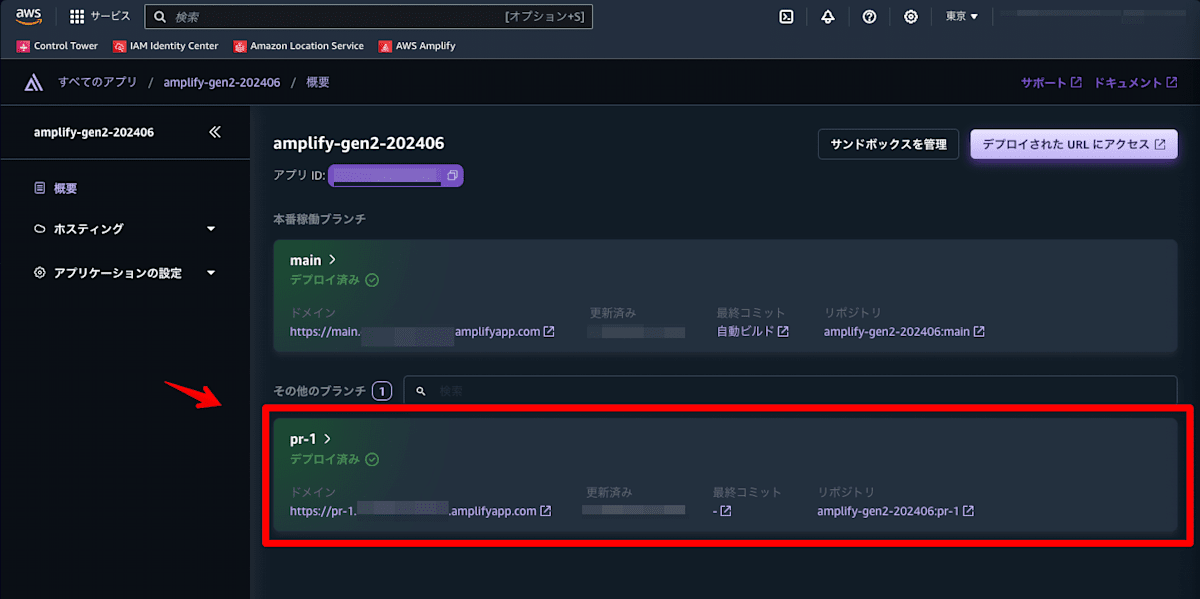Open the main branch heading
This screenshot has width=1200, height=599.
pos(312,260)
